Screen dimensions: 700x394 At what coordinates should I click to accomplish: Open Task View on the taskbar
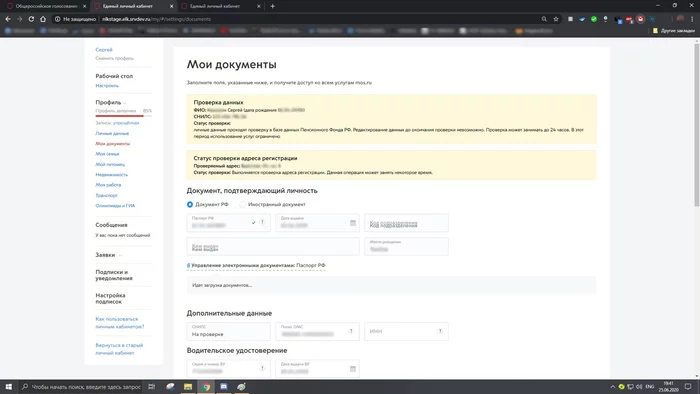(151, 387)
